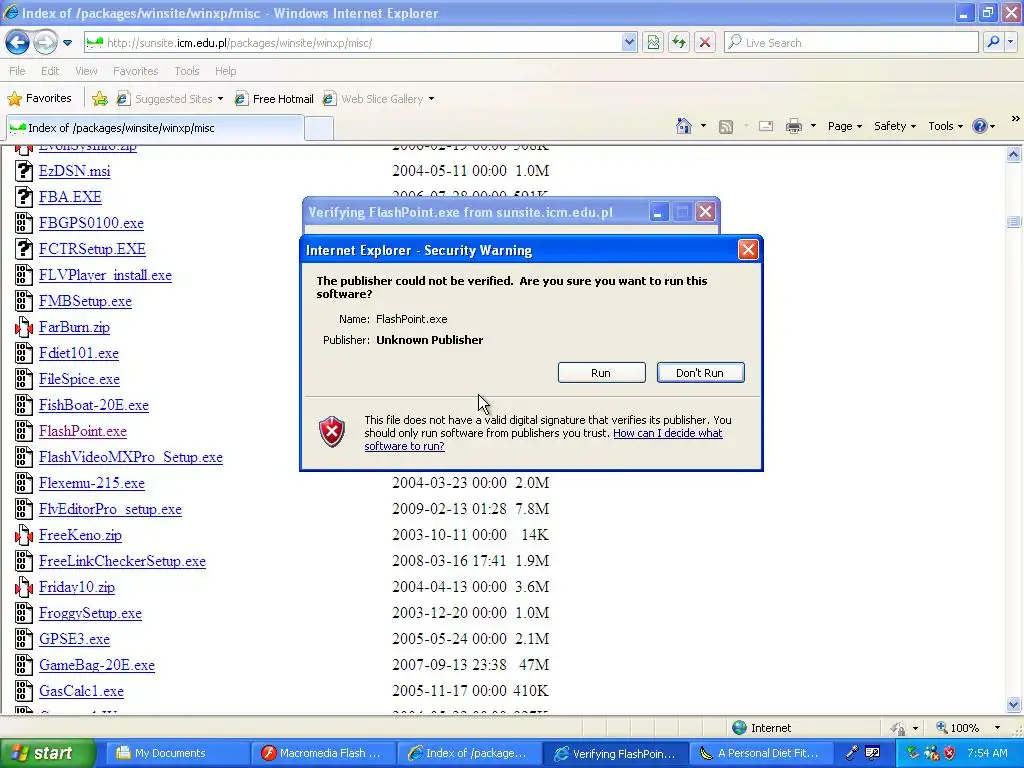Image resolution: width=1024 pixels, height=768 pixels.
Task: Click the Read Mail icon
Action: [765, 126]
